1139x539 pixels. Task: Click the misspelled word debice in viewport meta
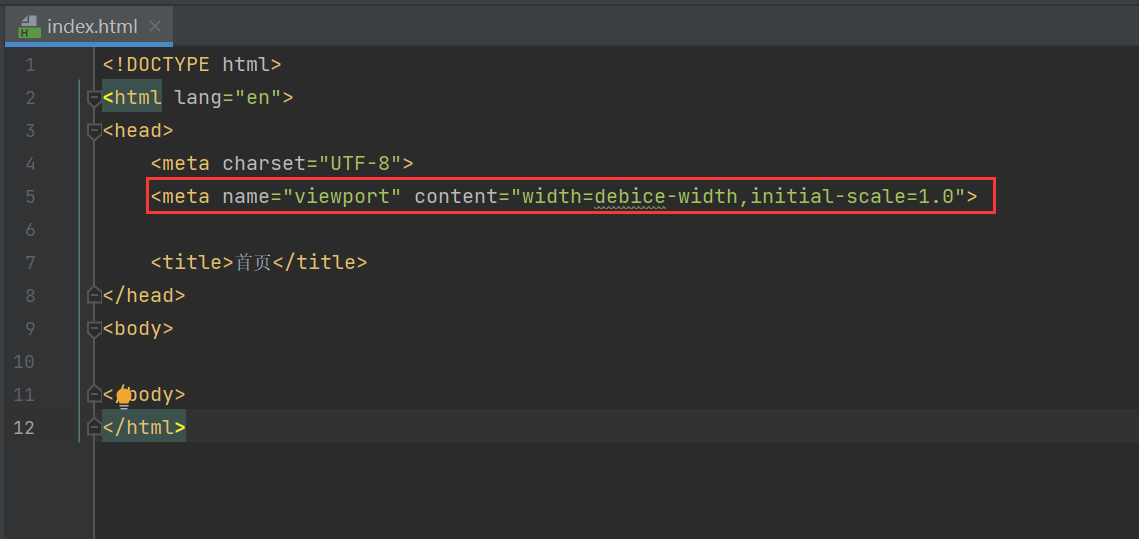tap(630, 196)
